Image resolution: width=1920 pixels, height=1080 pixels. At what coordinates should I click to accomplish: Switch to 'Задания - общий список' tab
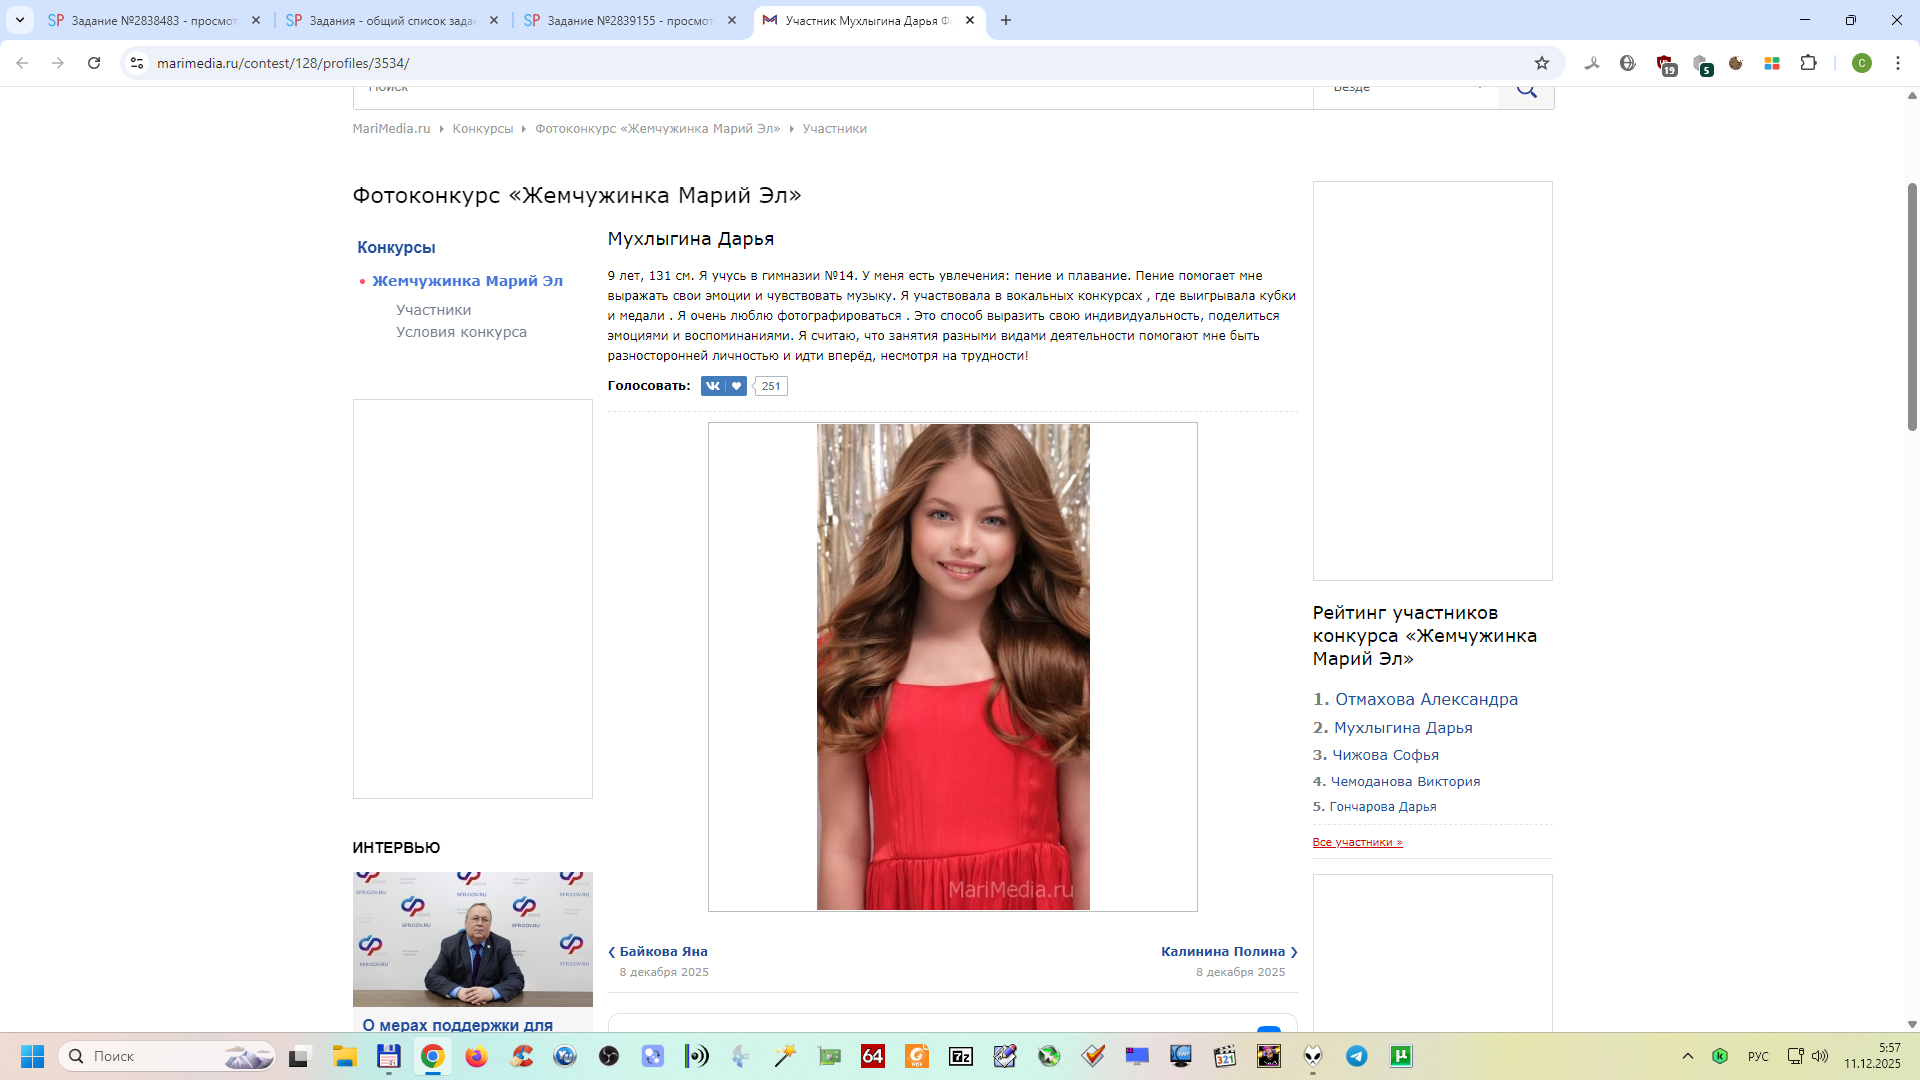click(391, 20)
